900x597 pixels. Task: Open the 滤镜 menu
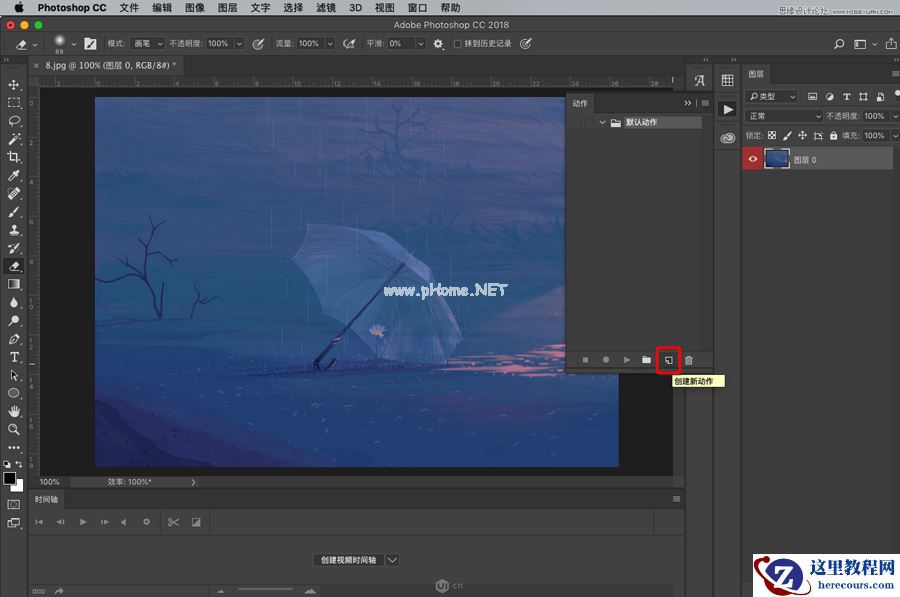tap(325, 7)
